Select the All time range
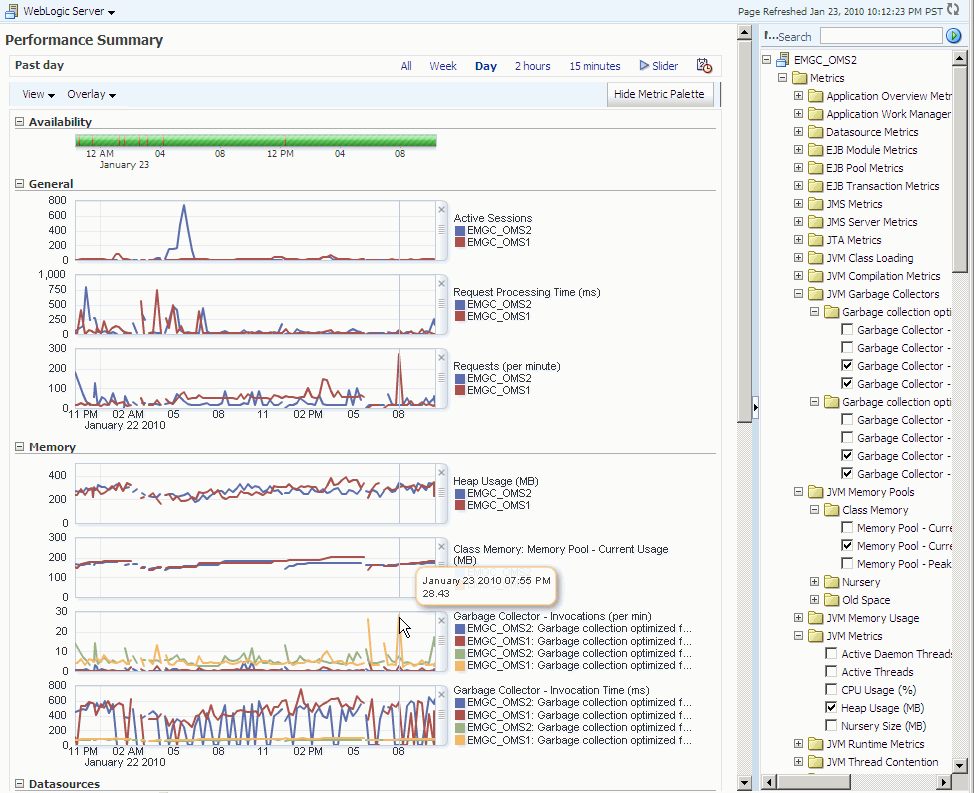The width and height of the screenshot is (974, 793). pyautogui.click(x=406, y=66)
